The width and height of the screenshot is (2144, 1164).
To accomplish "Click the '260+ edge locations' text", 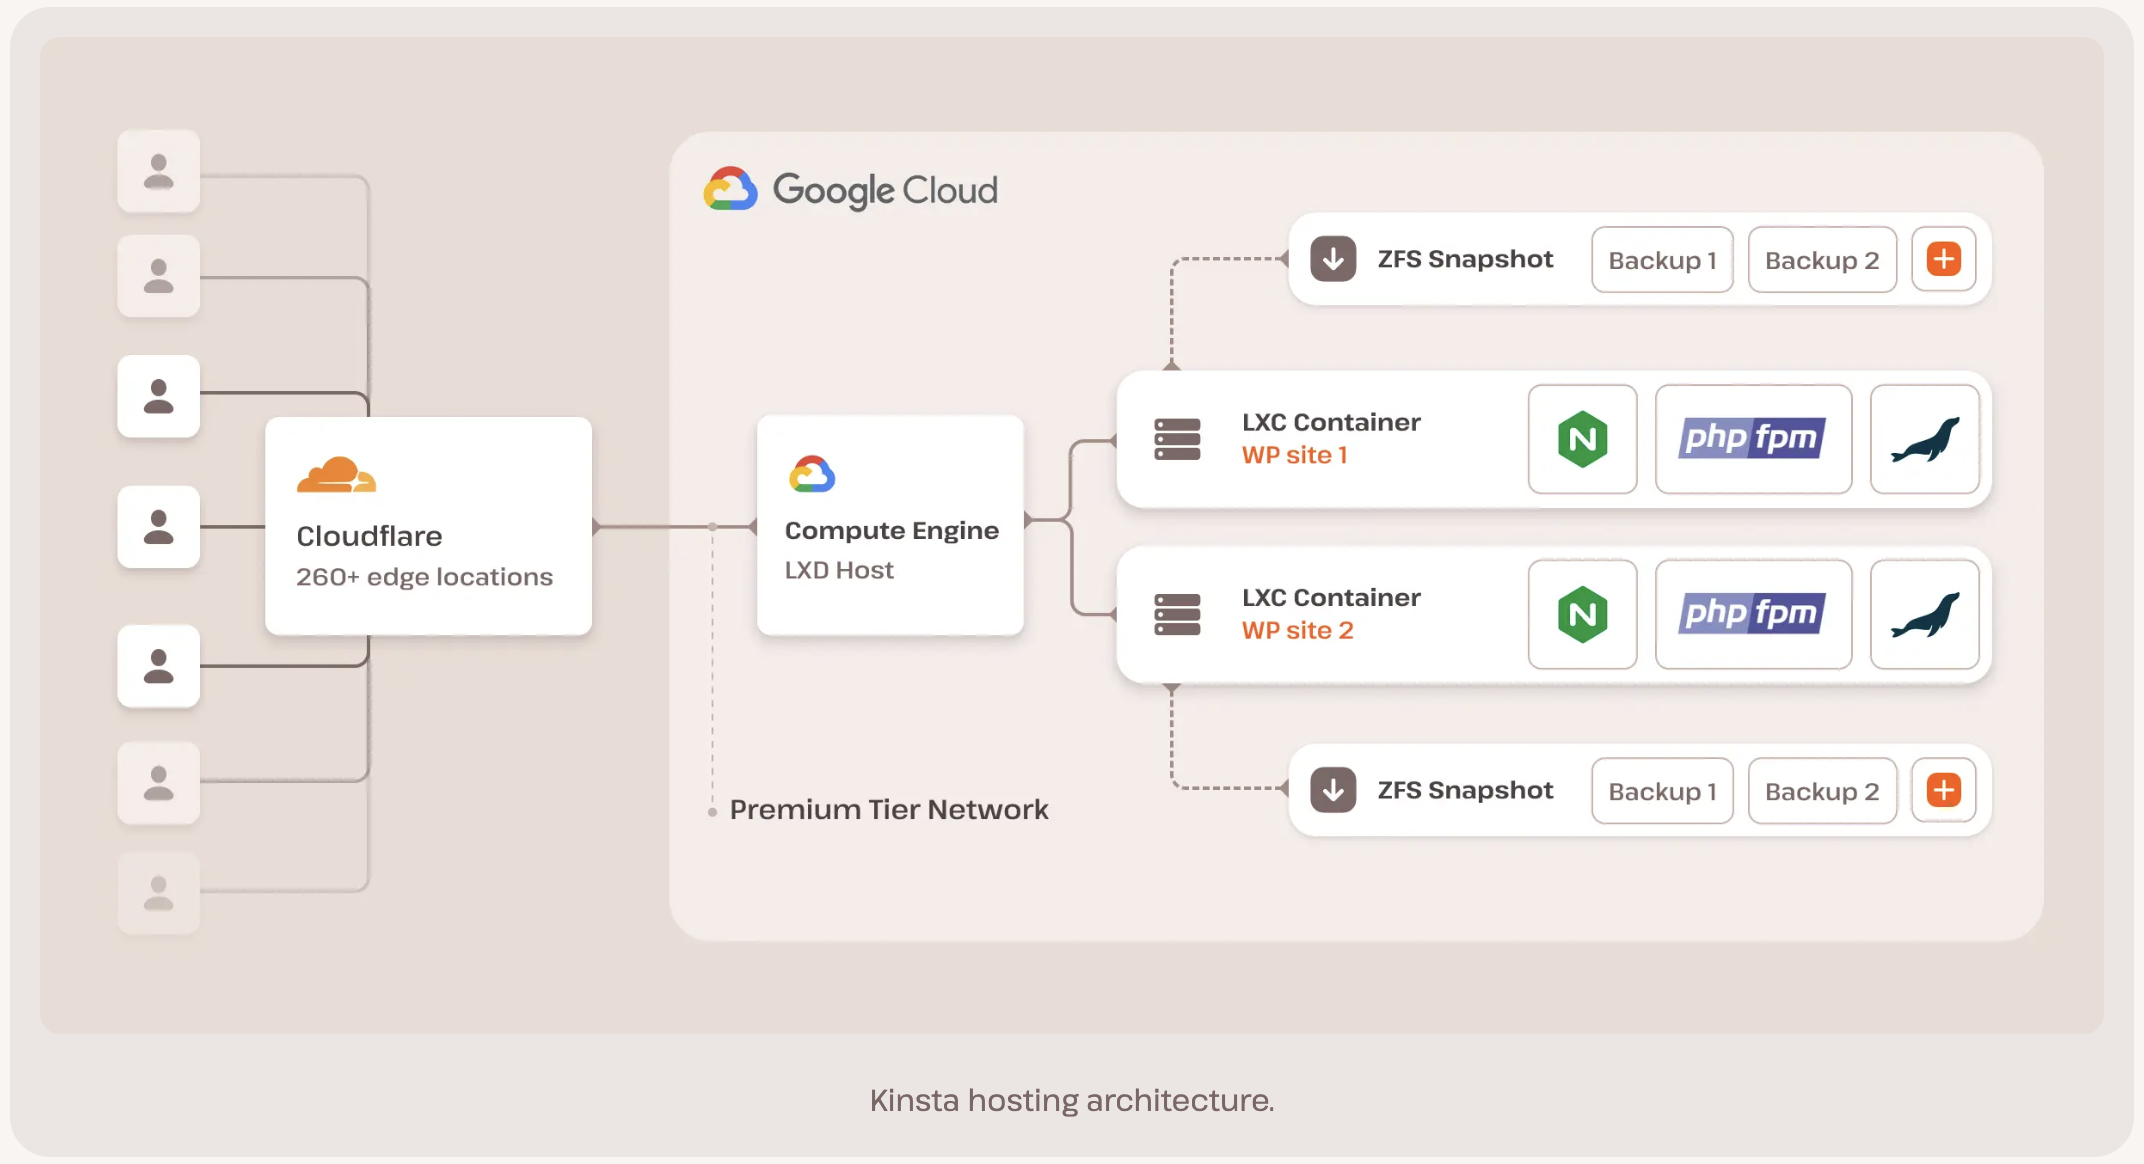I will tap(424, 577).
